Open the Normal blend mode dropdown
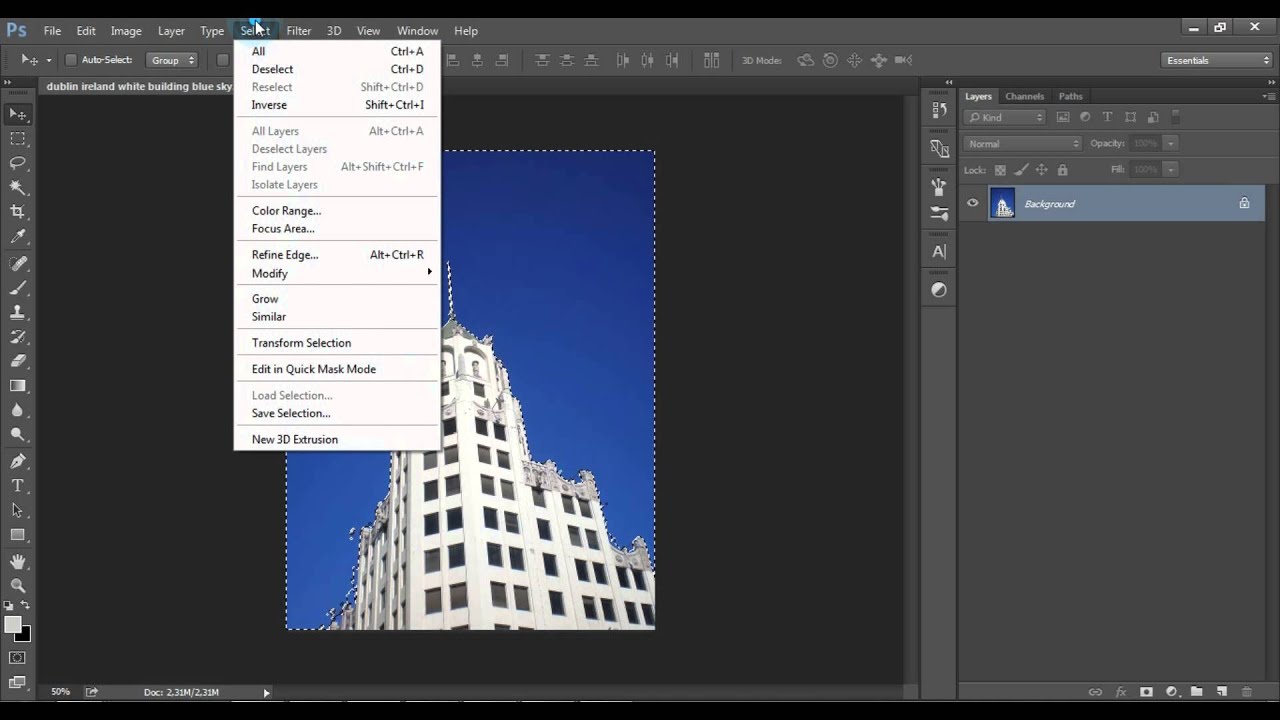Screen dimensions: 1280x720 click(x=1022, y=143)
